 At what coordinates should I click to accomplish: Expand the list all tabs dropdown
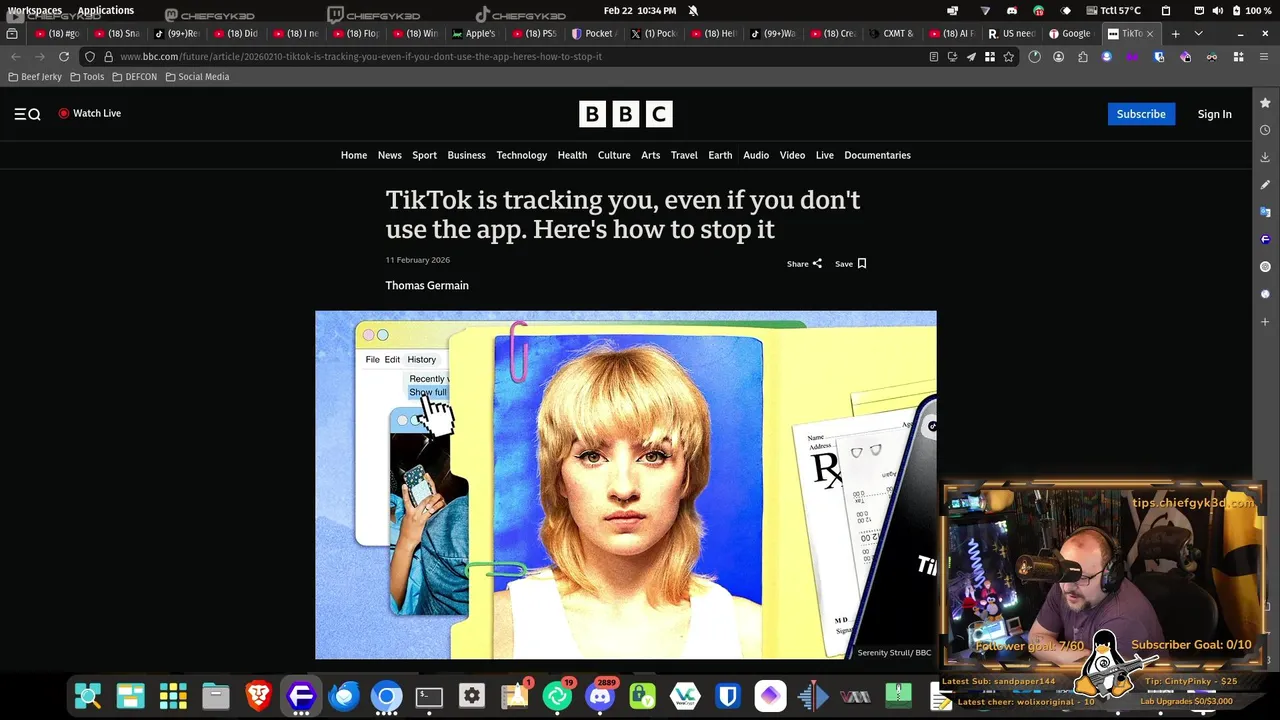1198,34
